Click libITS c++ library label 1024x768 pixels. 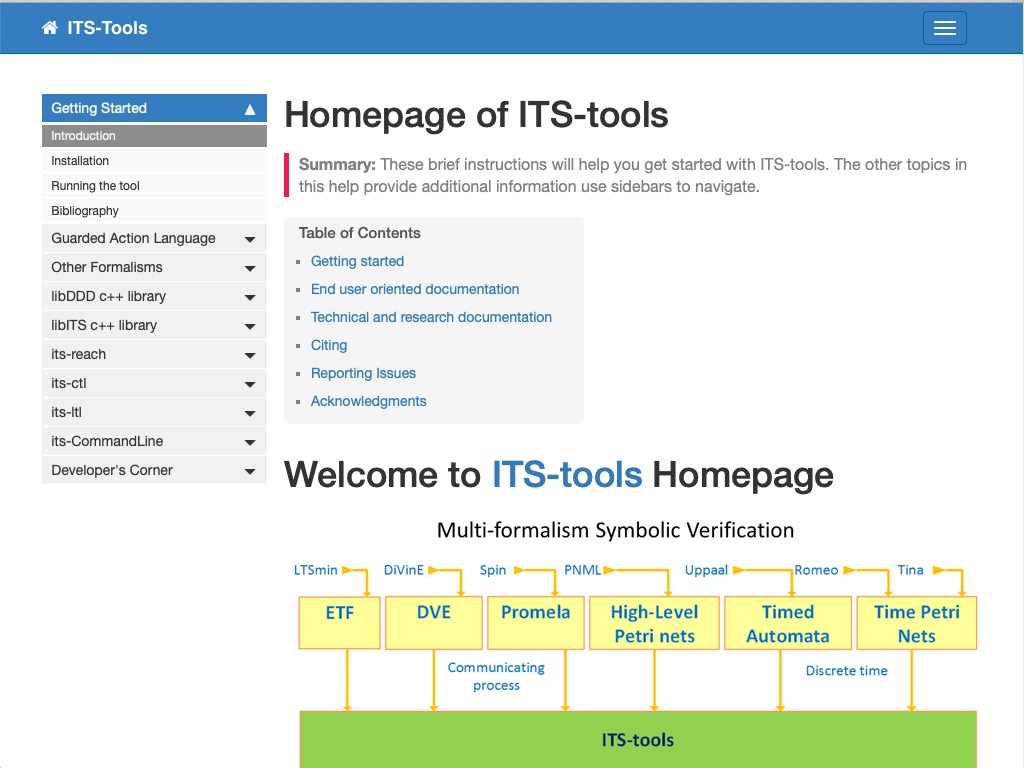(104, 325)
